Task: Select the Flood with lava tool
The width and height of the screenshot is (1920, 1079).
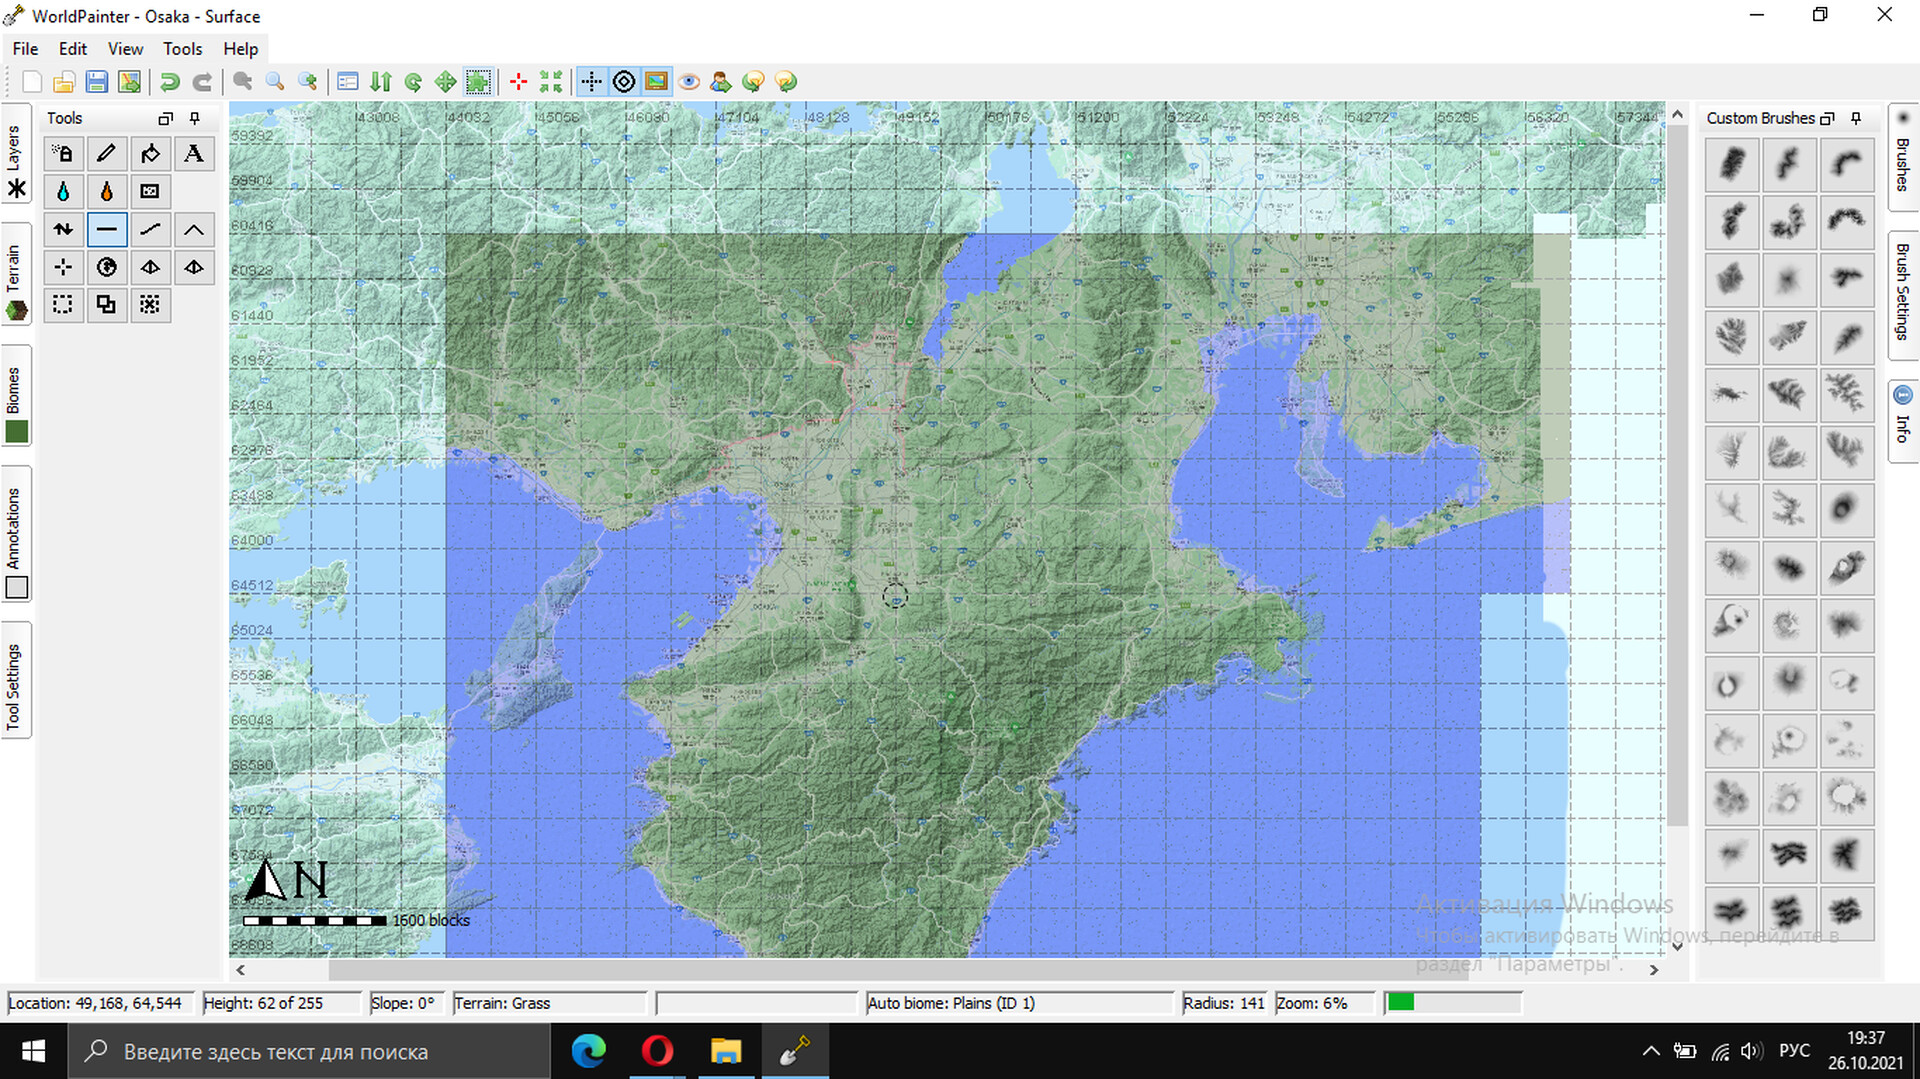Action: coord(107,191)
